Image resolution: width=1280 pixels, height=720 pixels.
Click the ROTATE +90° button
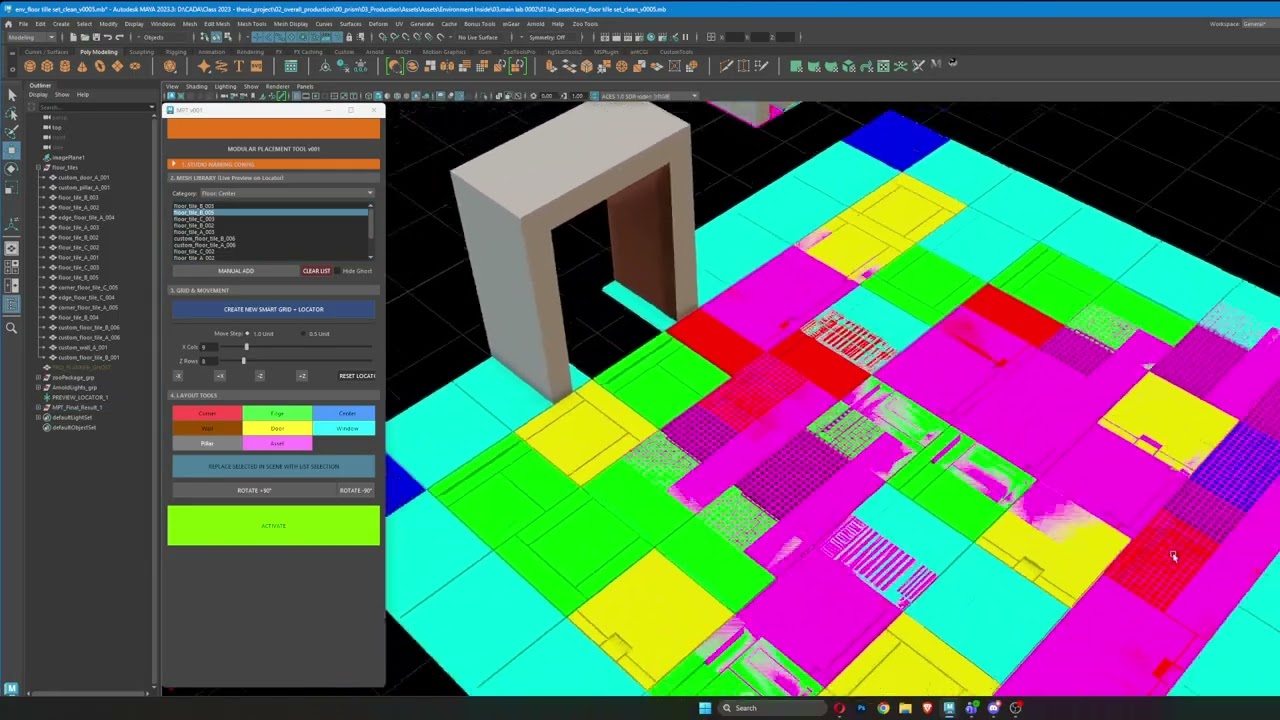tap(254, 490)
